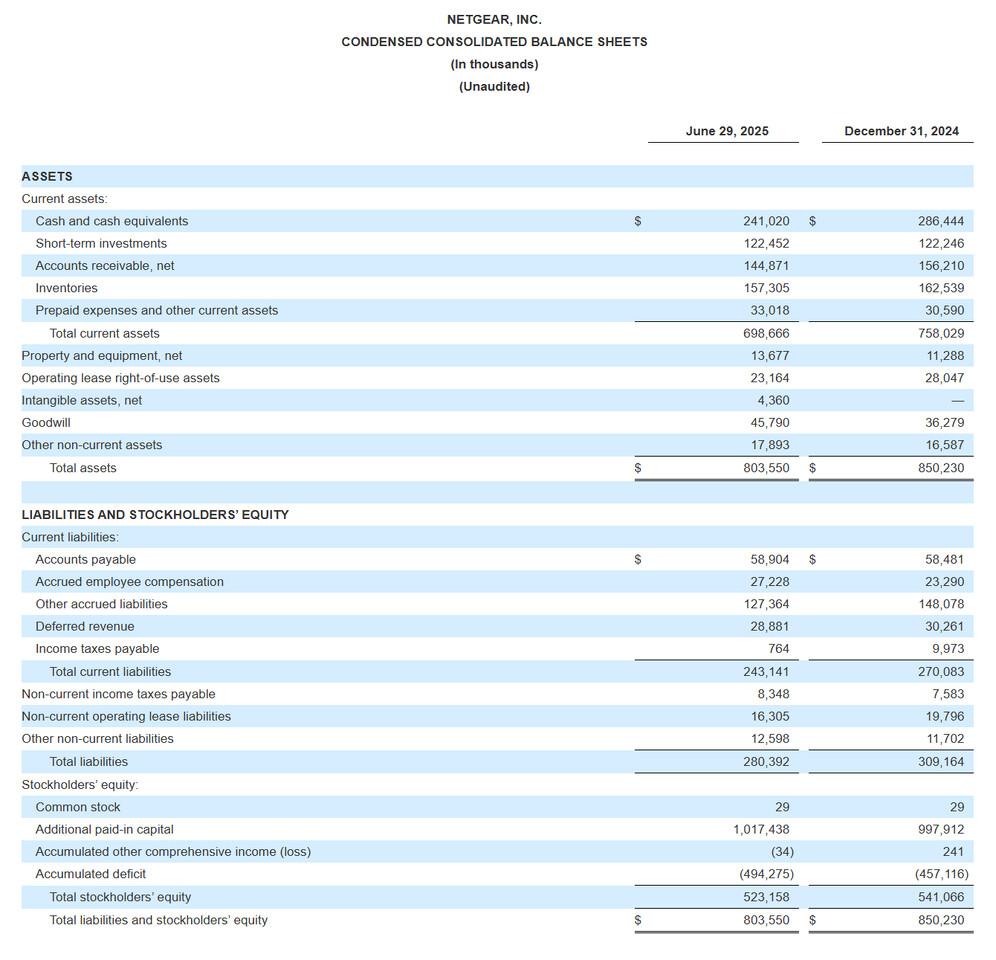Click the NETGEAR, INC. title
Viewport: 996px width, 960px height.
[x=494, y=20]
